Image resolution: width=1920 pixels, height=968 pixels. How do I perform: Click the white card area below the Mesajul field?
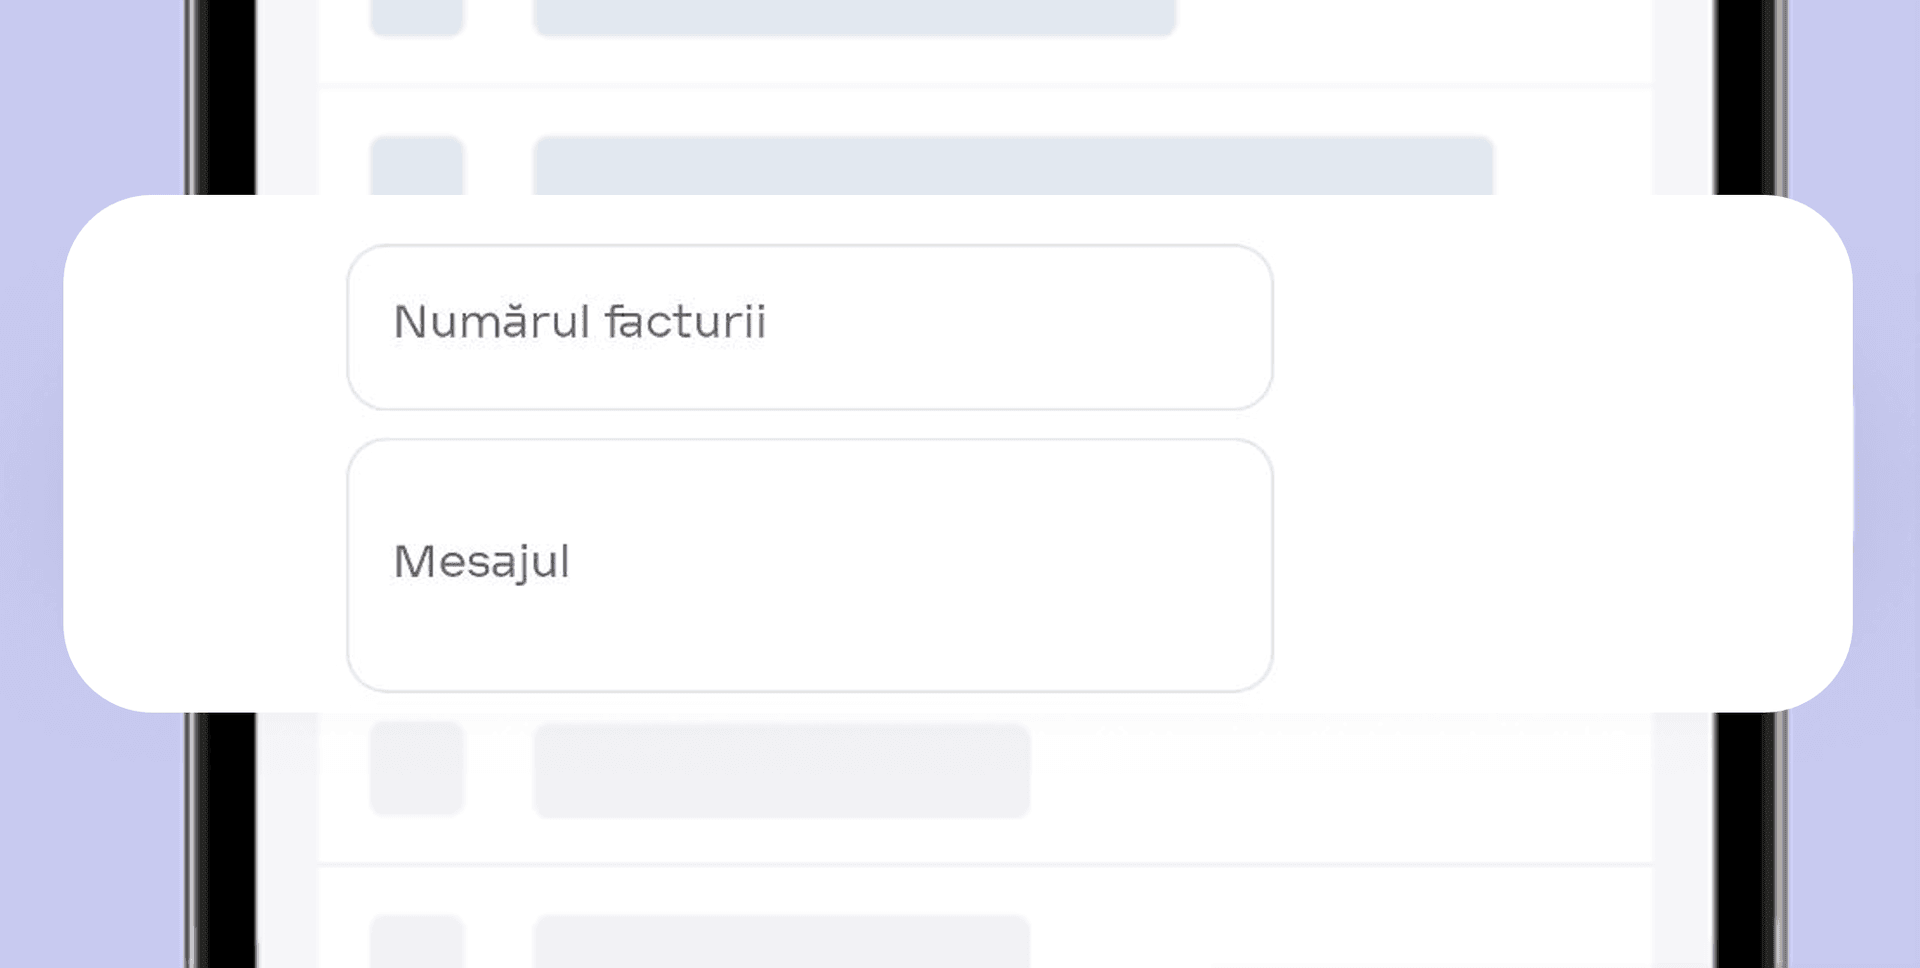point(809,702)
